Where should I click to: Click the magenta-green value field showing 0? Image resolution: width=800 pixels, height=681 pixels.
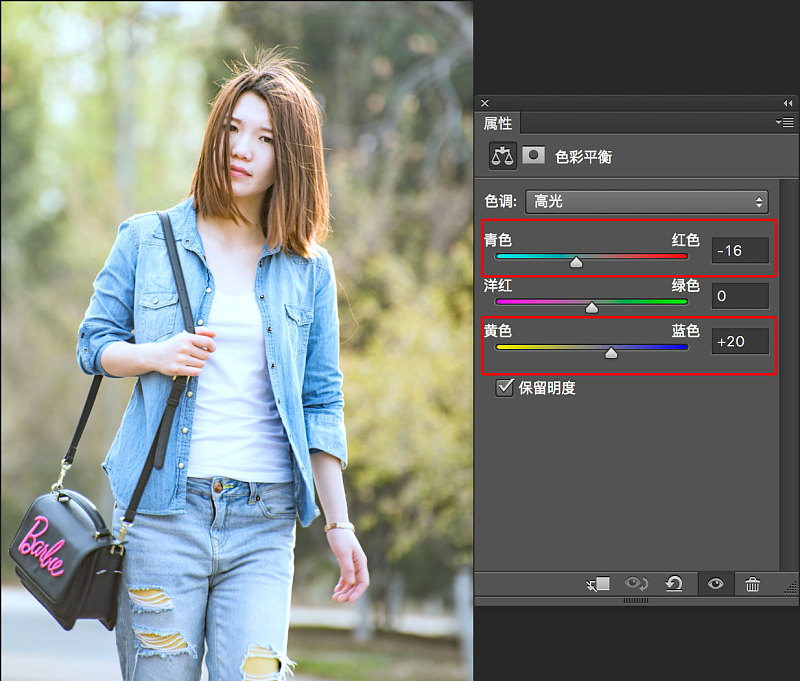[x=740, y=296]
